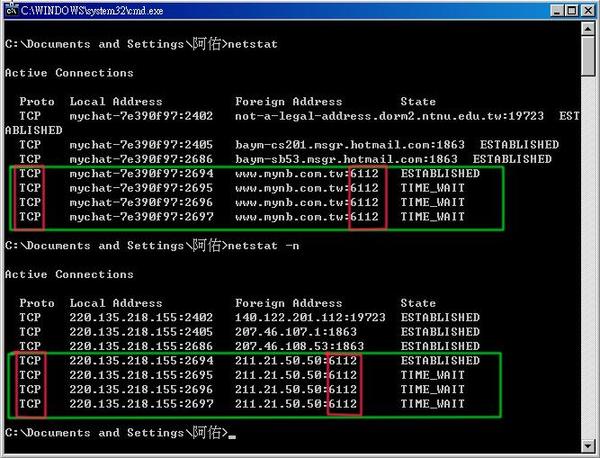Click local address '220.135.218.155:2402'

[141, 318]
